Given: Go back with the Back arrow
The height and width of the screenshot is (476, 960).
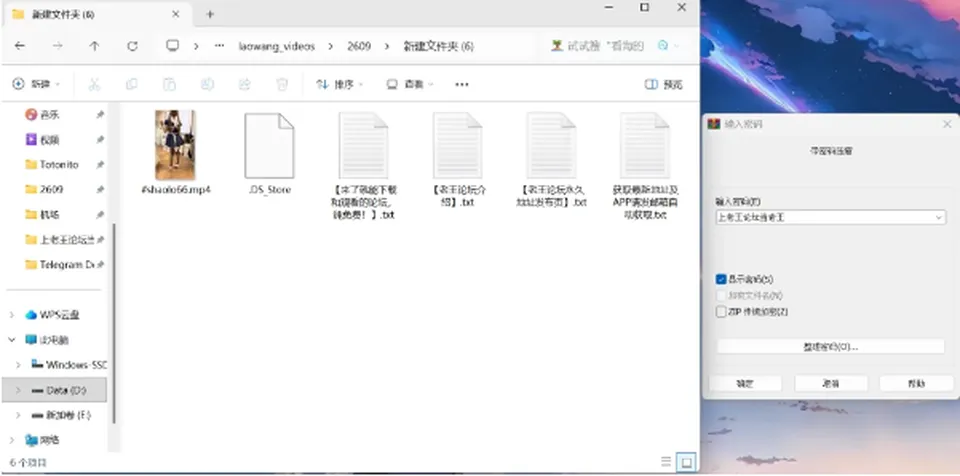Looking at the screenshot, I should point(20,46).
